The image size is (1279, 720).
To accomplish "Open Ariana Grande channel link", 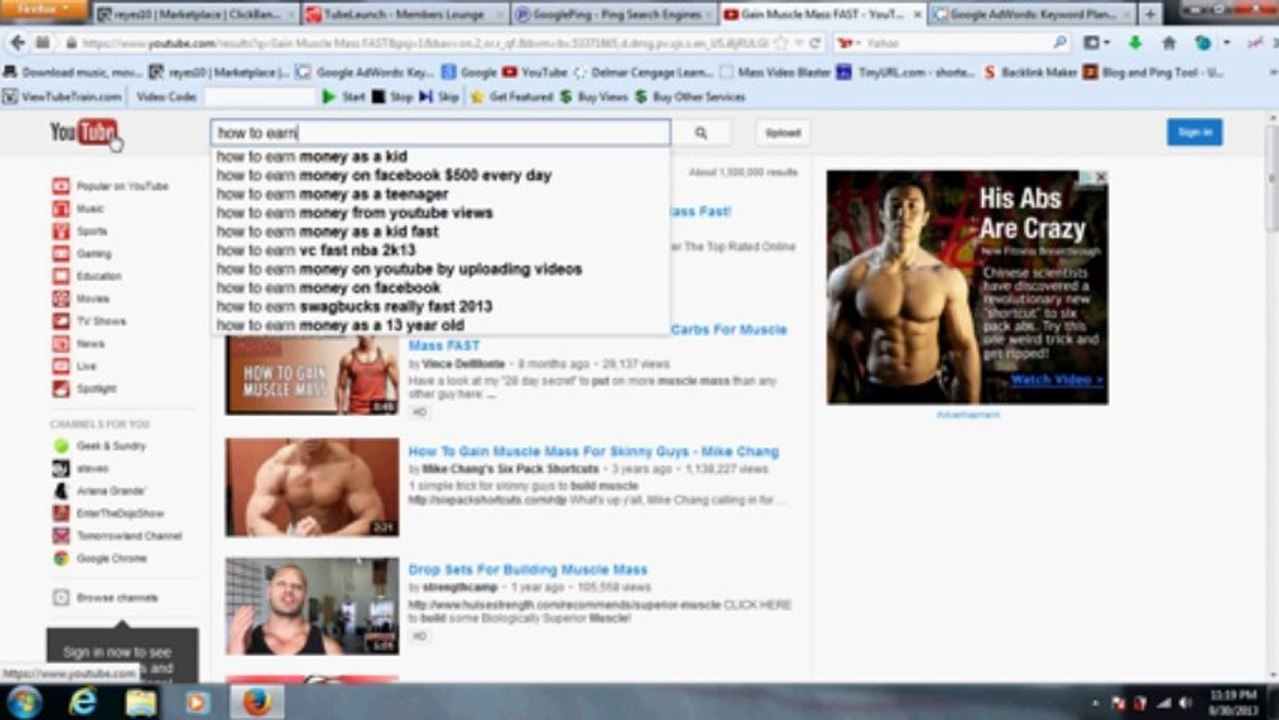I will [x=111, y=491].
